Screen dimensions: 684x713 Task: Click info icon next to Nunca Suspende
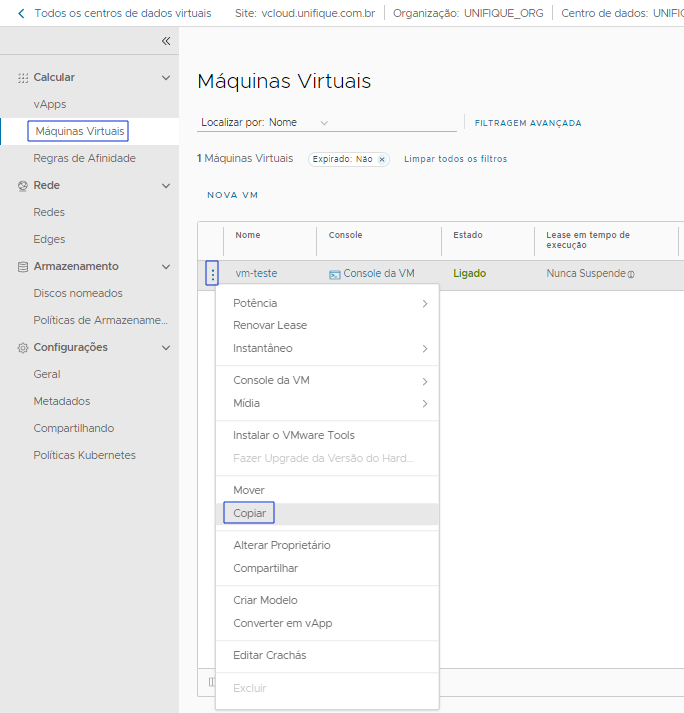point(631,274)
